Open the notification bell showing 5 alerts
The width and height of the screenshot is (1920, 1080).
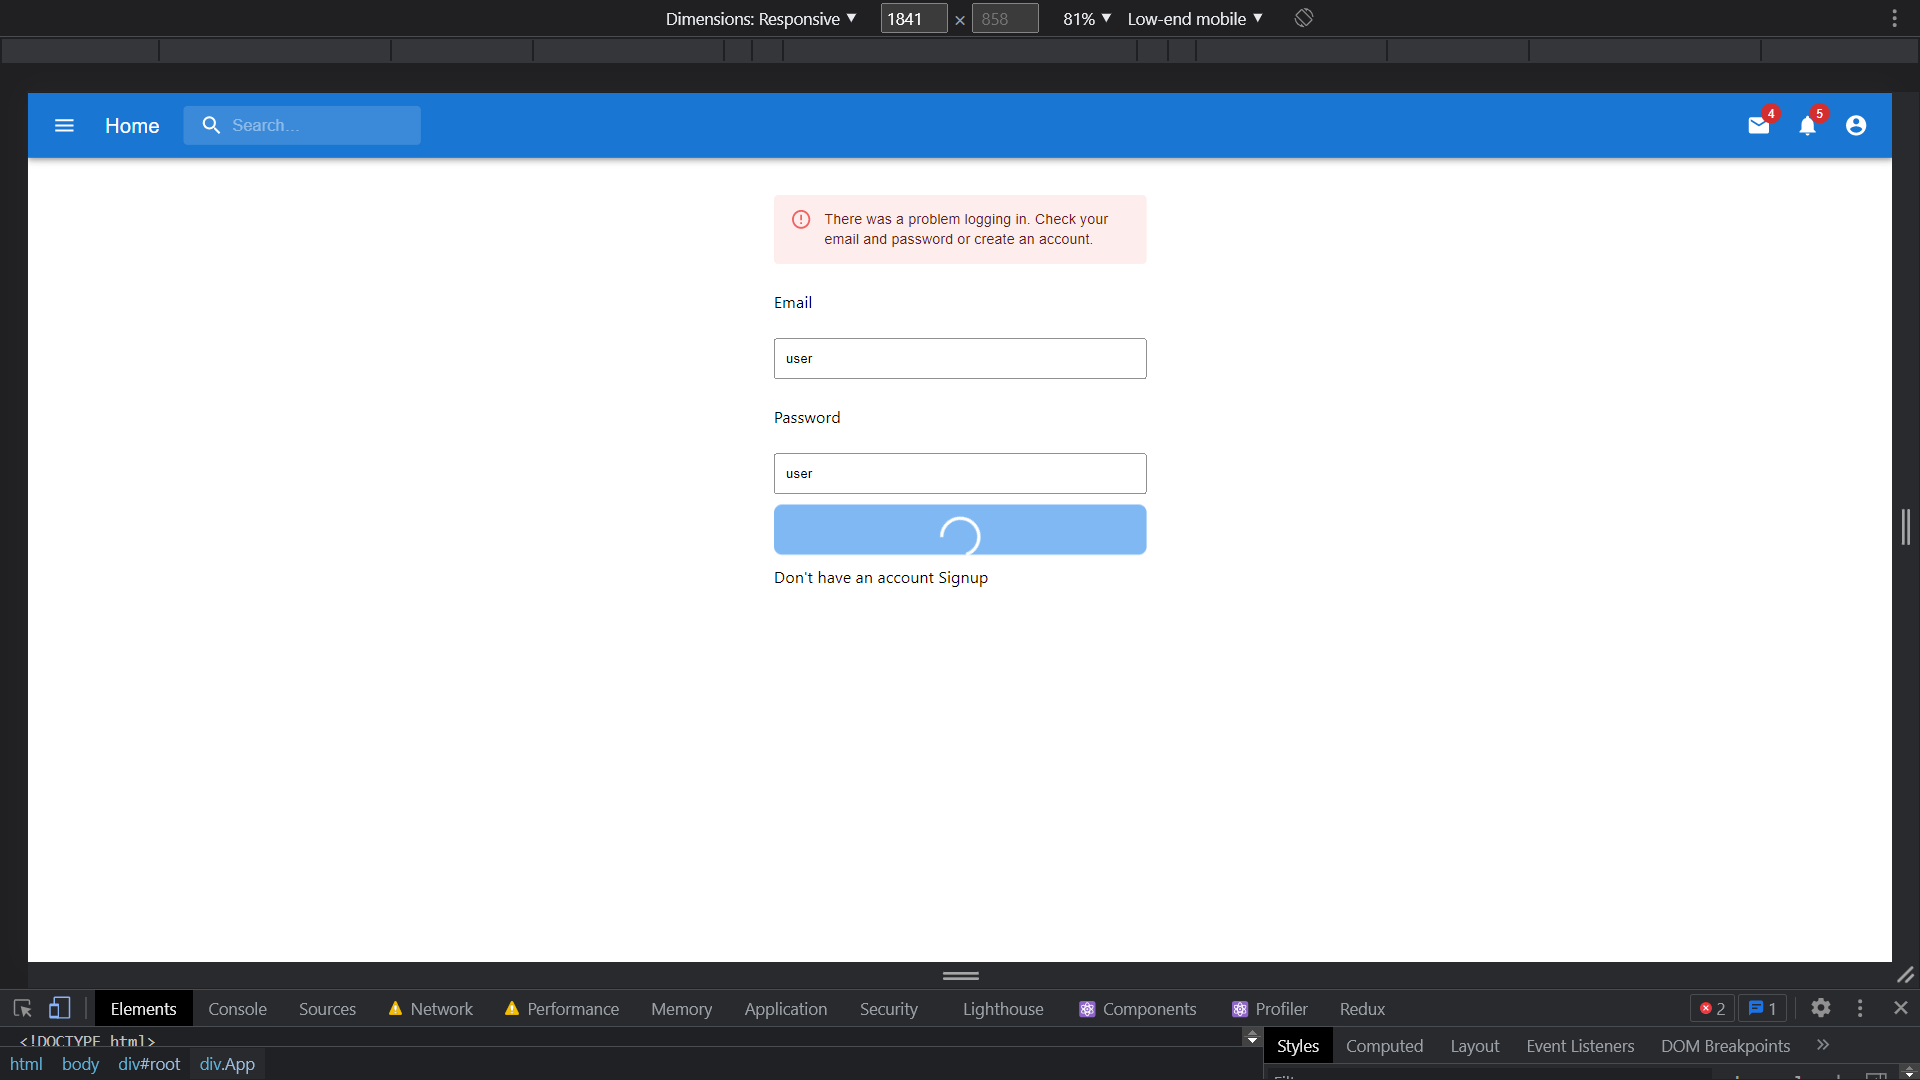[x=1808, y=126]
